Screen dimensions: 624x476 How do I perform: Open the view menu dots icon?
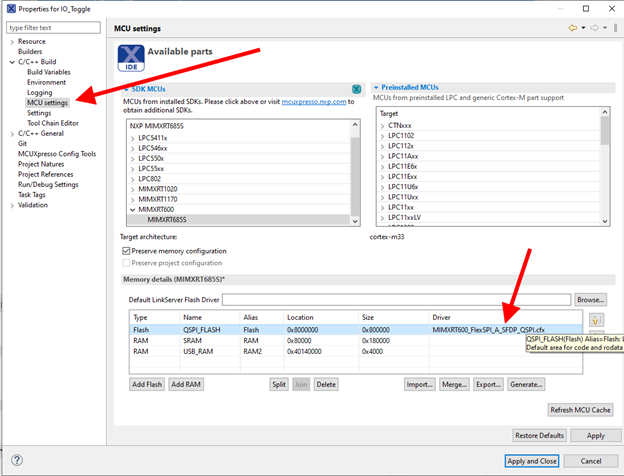point(615,28)
